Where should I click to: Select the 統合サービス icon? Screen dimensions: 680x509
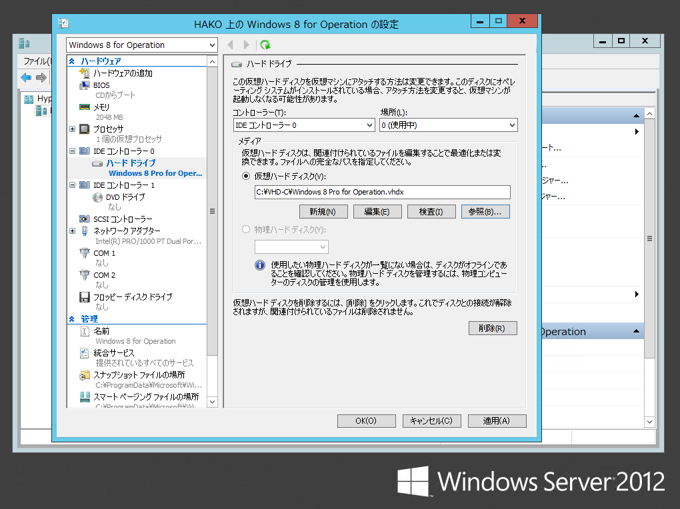tap(85, 353)
